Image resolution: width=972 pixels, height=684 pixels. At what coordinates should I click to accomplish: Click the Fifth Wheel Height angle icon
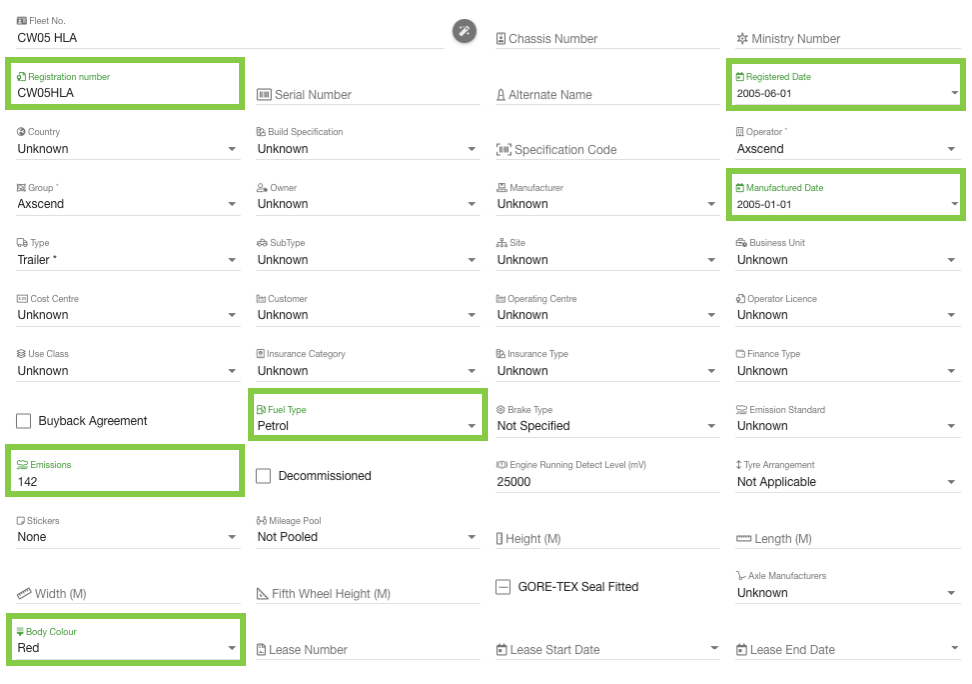[263, 594]
